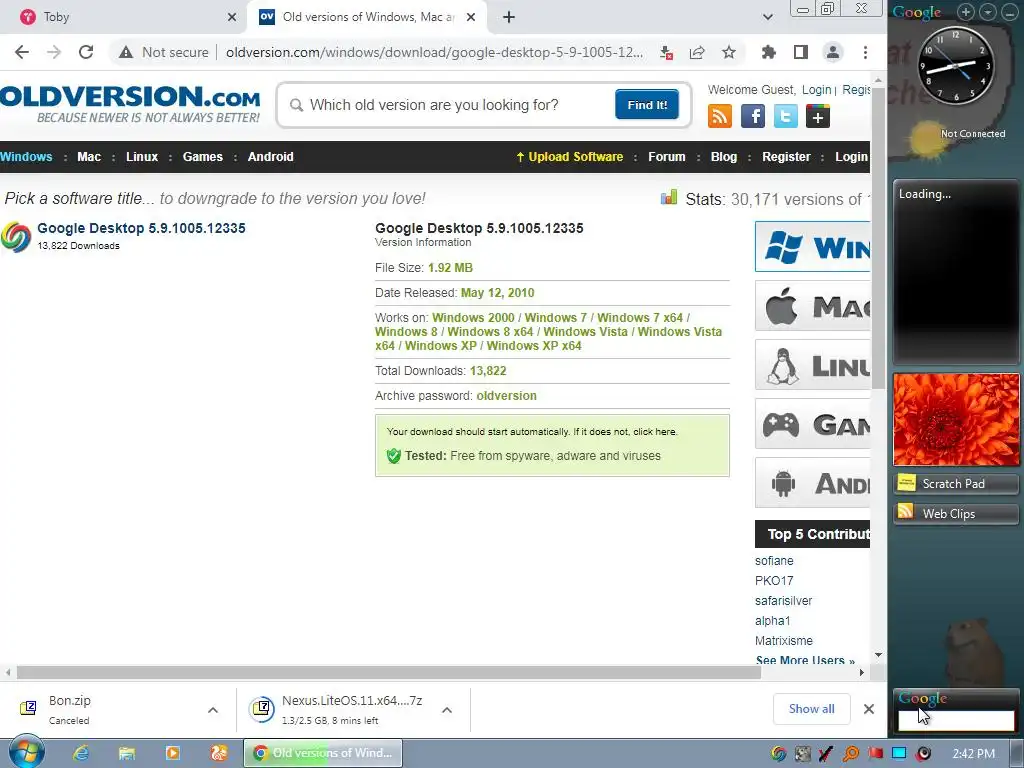1024x768 pixels.
Task: Click the See More Users link
Action: (805, 660)
